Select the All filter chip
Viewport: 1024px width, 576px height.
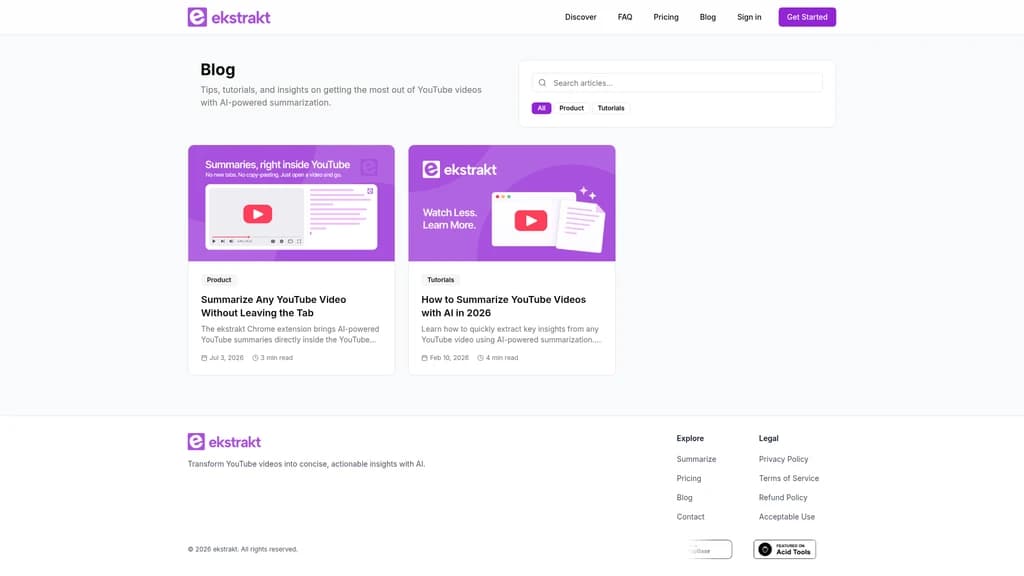coord(541,108)
